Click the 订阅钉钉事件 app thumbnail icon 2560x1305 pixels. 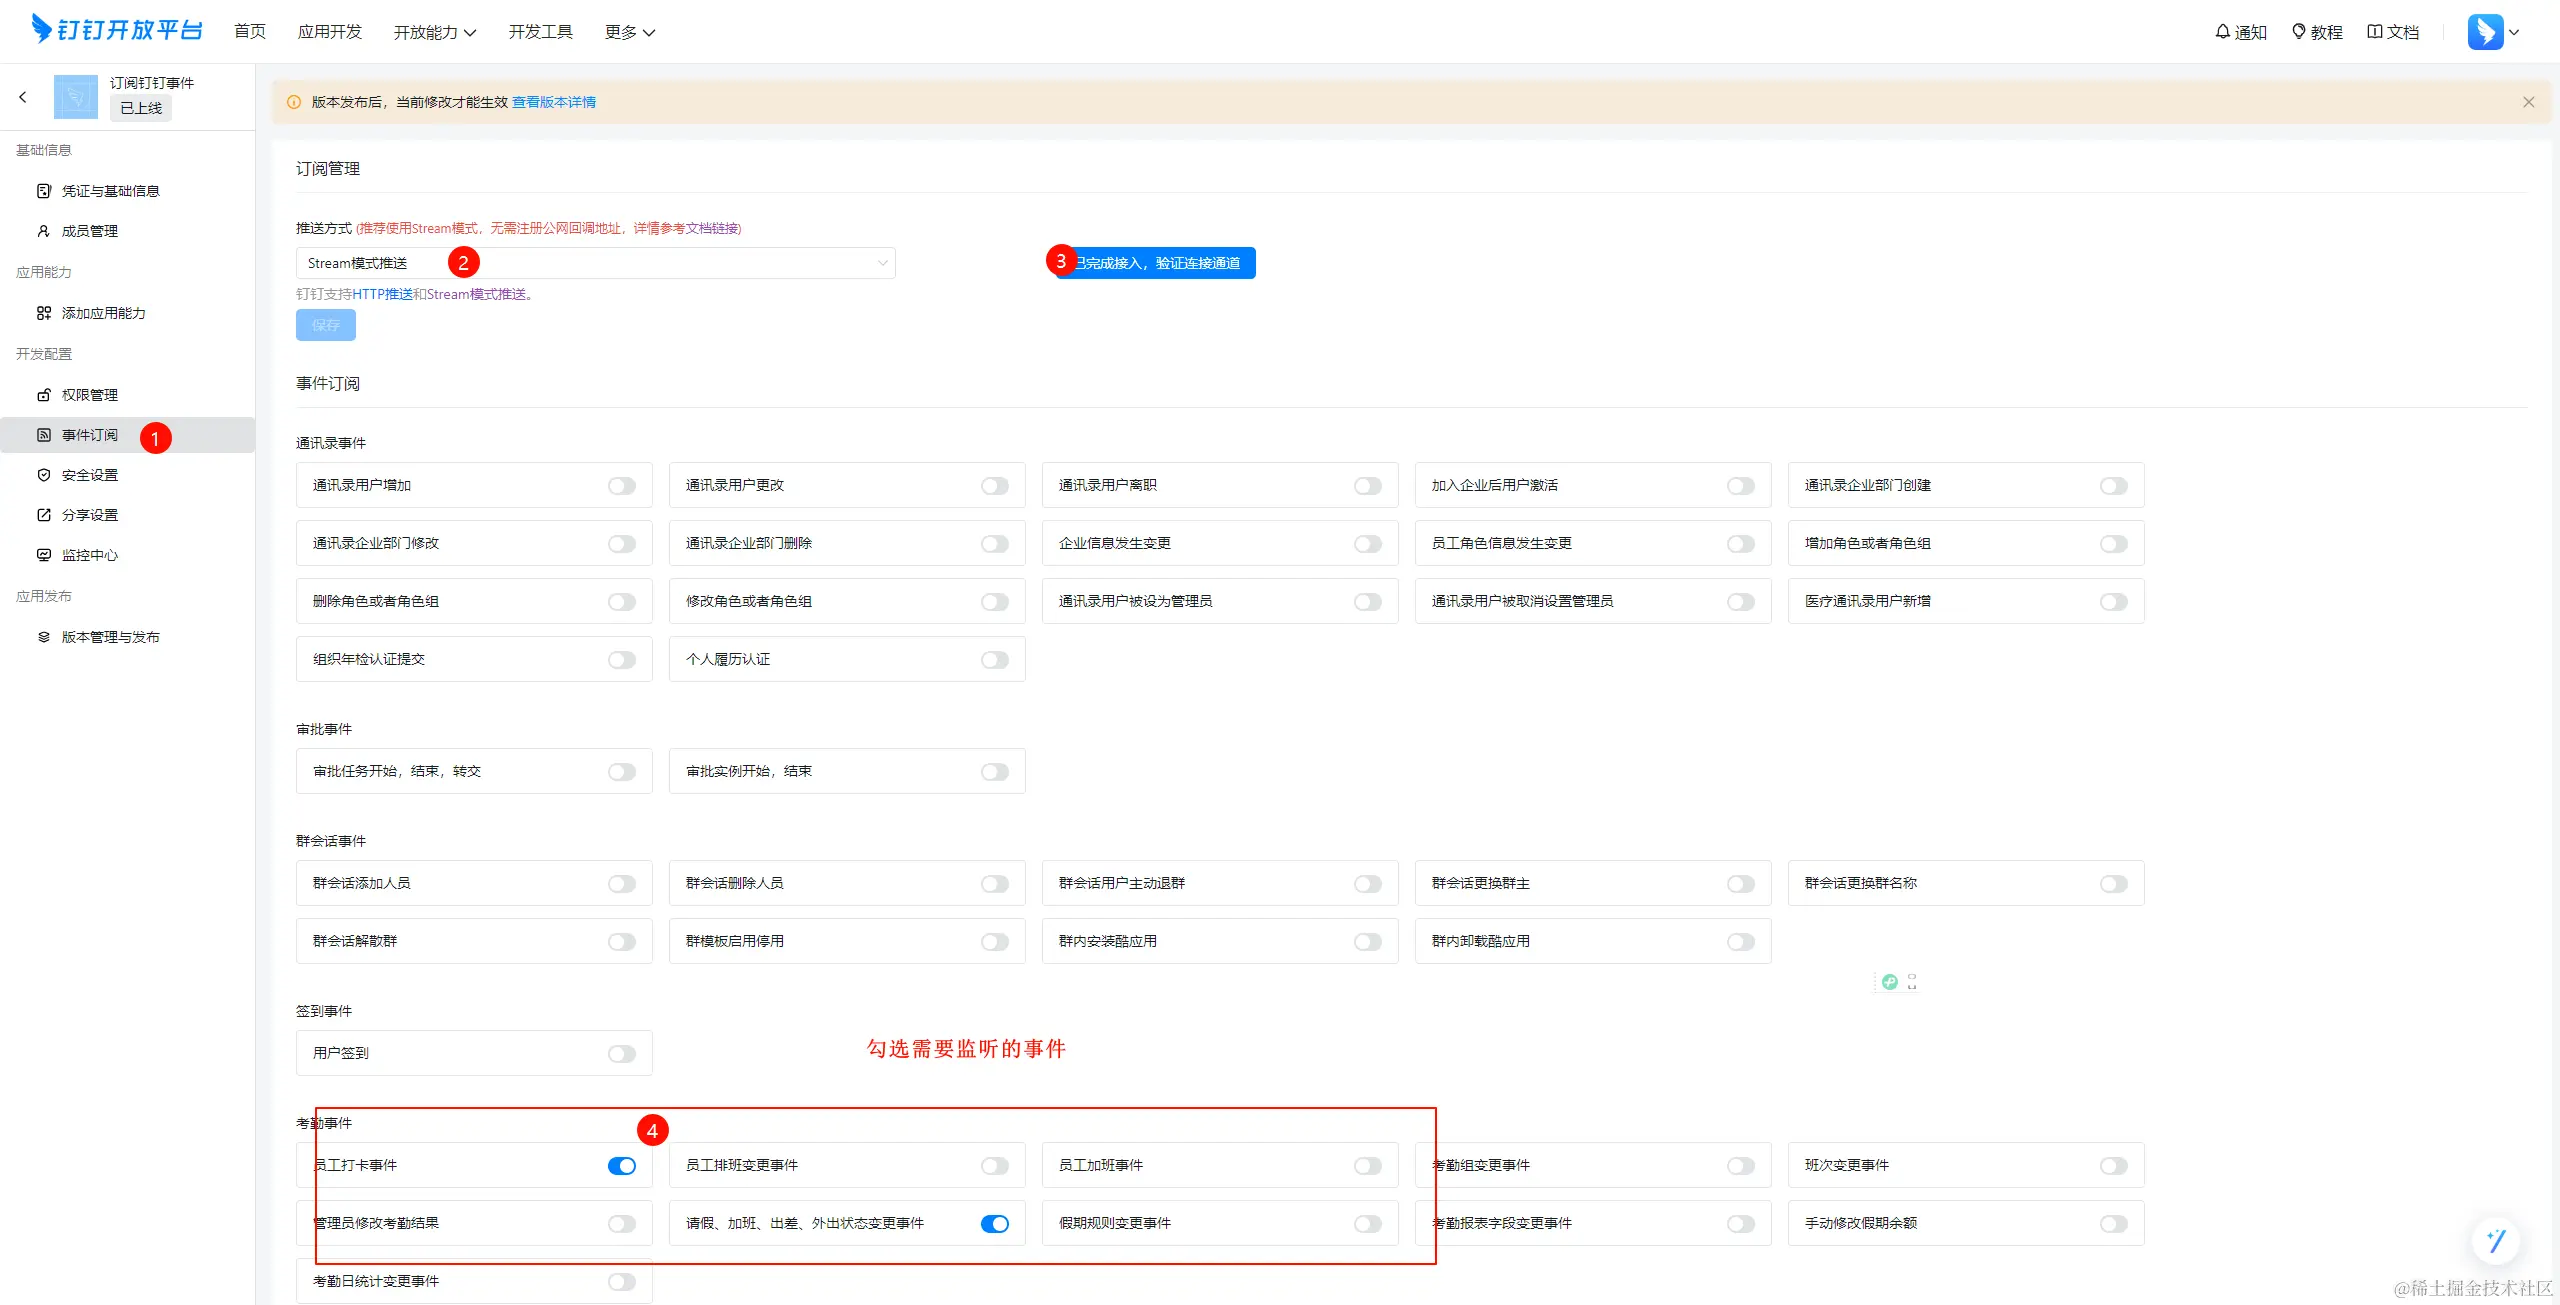tap(76, 97)
